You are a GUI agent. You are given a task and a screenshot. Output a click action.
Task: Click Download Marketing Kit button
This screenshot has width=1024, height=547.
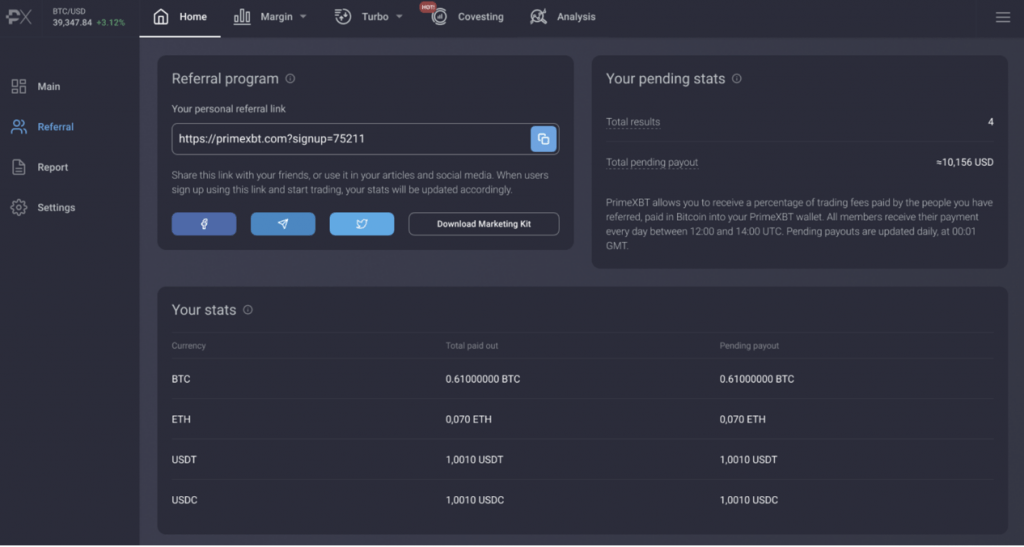(484, 224)
